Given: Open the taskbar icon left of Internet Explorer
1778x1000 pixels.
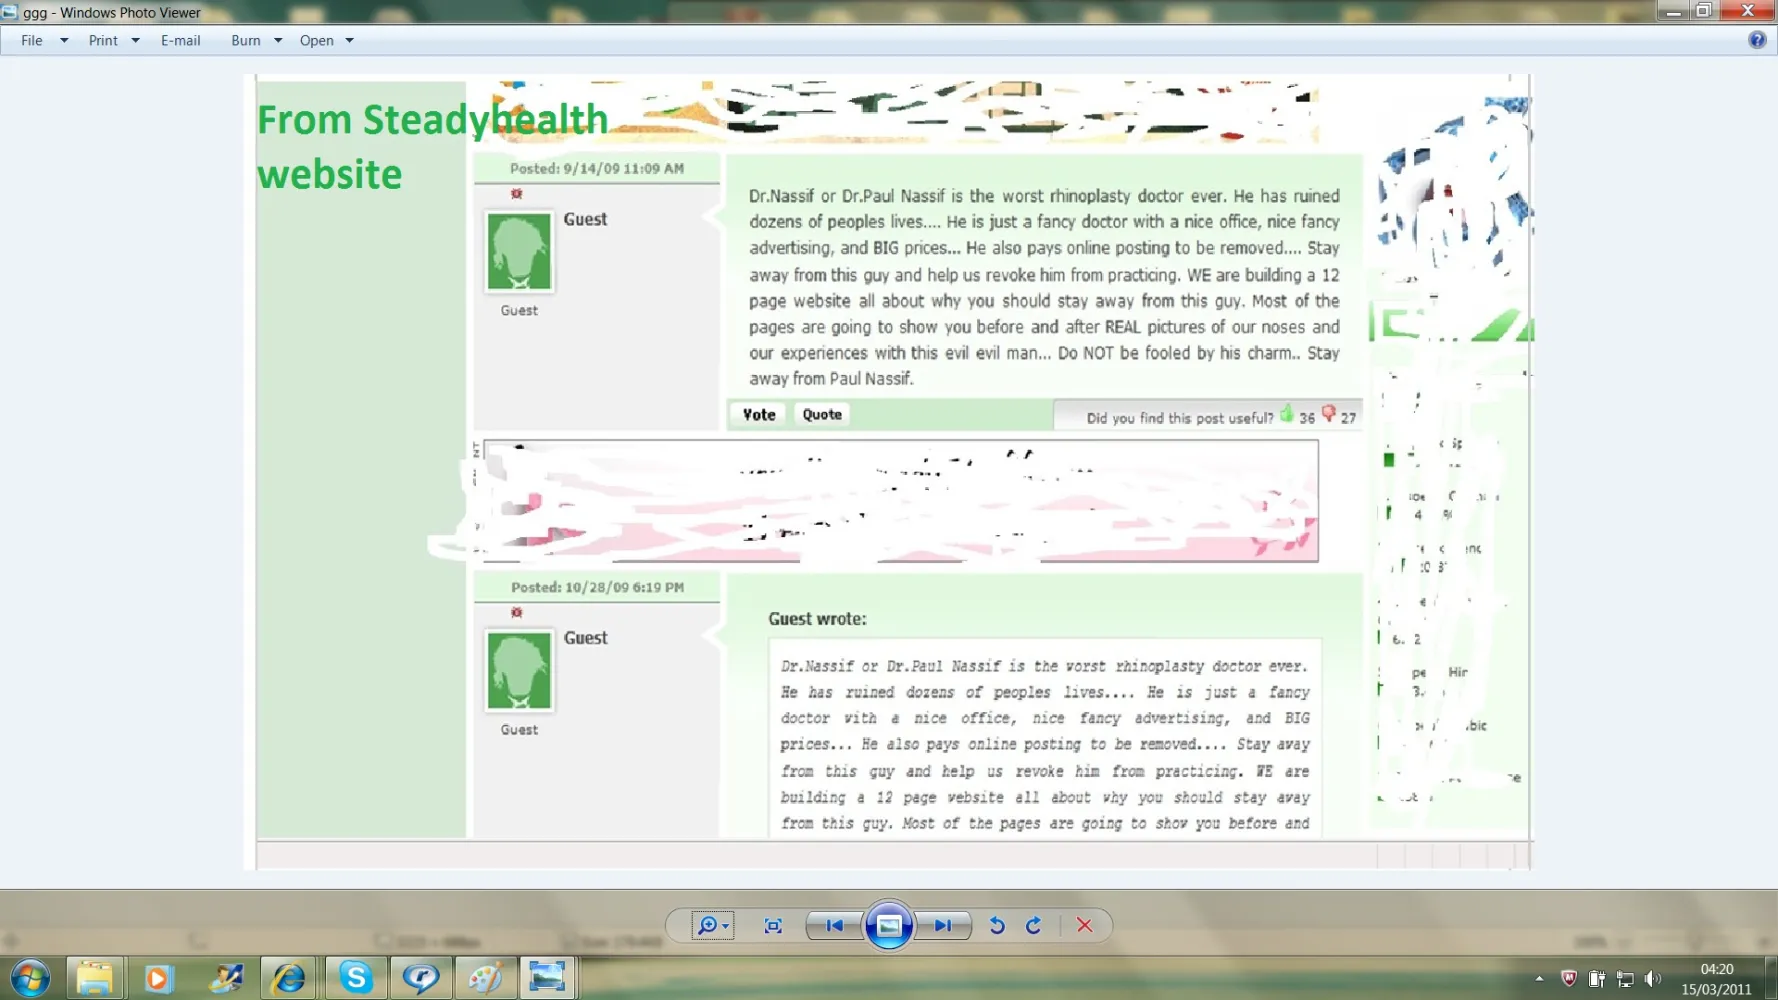Looking at the screenshot, I should coord(225,977).
